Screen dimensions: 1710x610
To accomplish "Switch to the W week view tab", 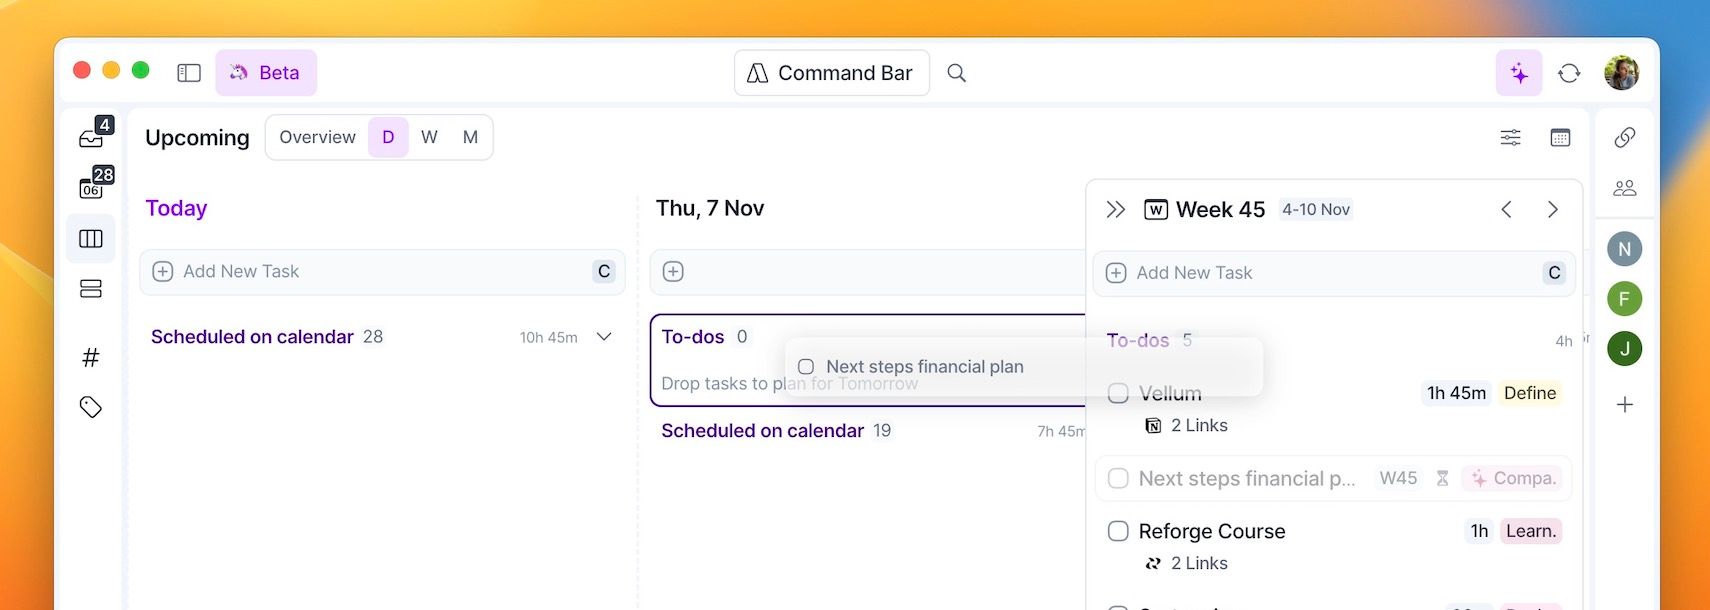I will [x=429, y=137].
